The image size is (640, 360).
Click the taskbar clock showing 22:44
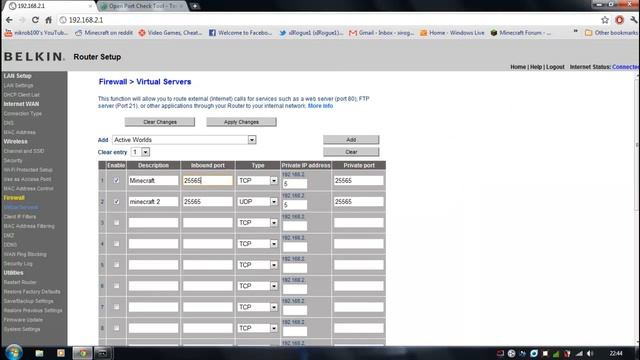[616, 353]
